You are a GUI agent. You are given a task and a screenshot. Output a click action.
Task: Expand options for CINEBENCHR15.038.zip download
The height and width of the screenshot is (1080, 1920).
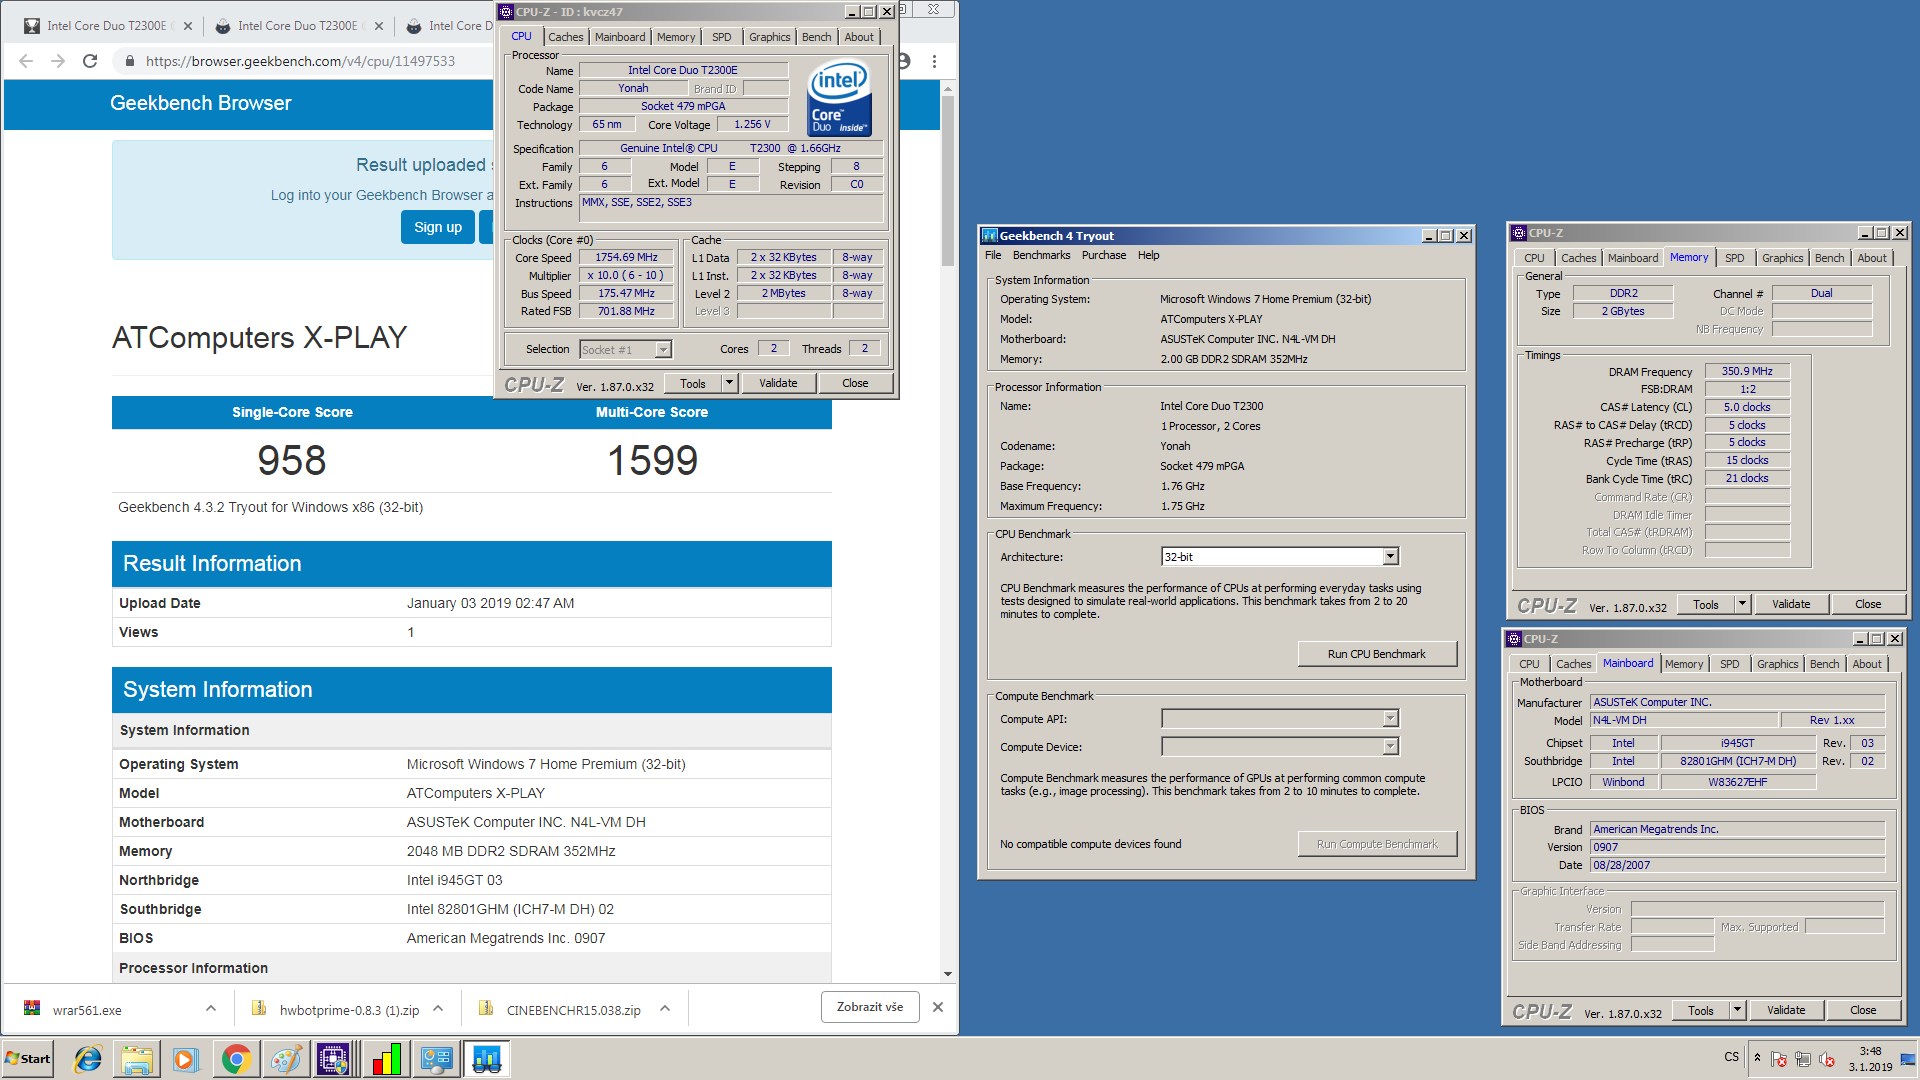click(x=665, y=1009)
